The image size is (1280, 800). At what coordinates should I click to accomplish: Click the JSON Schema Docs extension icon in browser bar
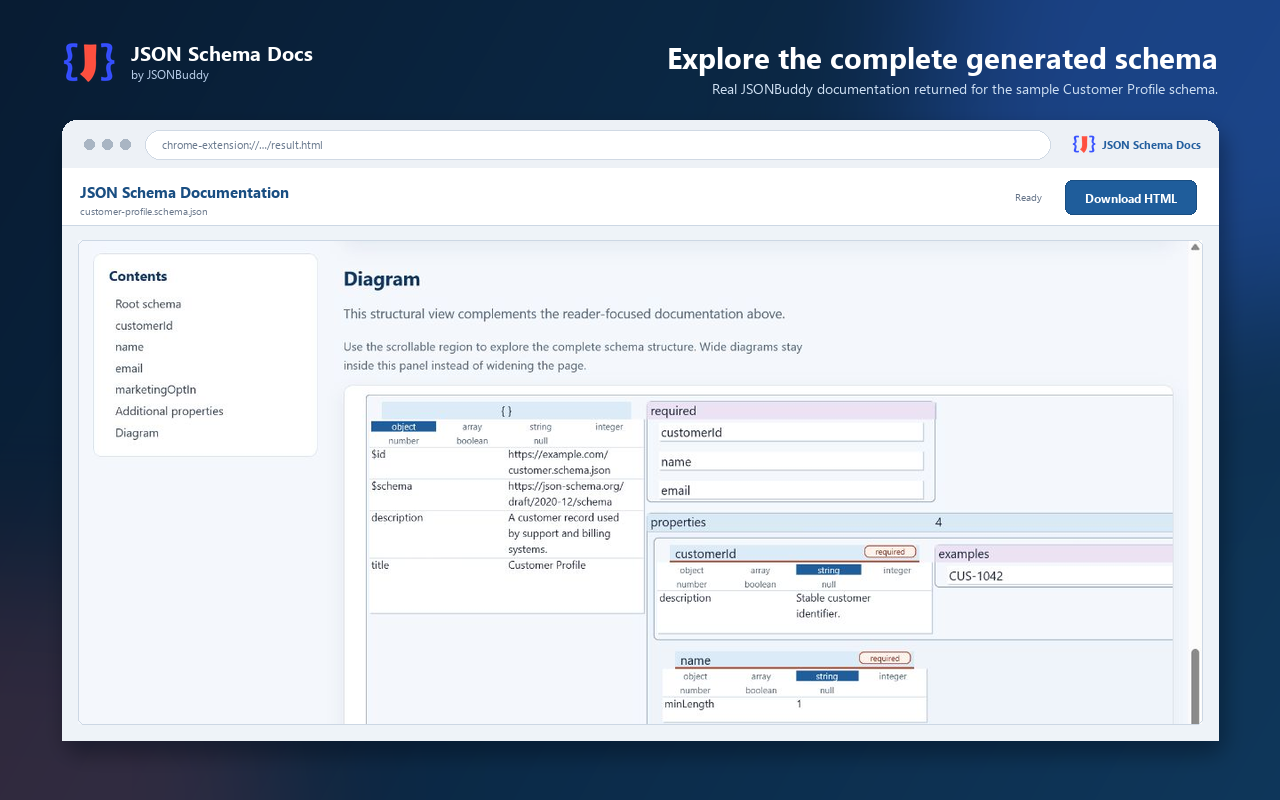(x=1084, y=145)
